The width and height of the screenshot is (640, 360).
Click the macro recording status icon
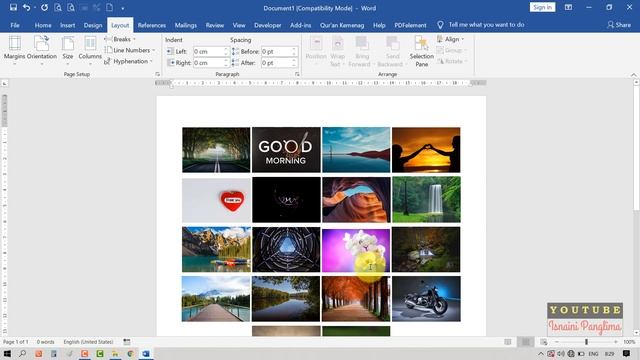tap(127, 342)
